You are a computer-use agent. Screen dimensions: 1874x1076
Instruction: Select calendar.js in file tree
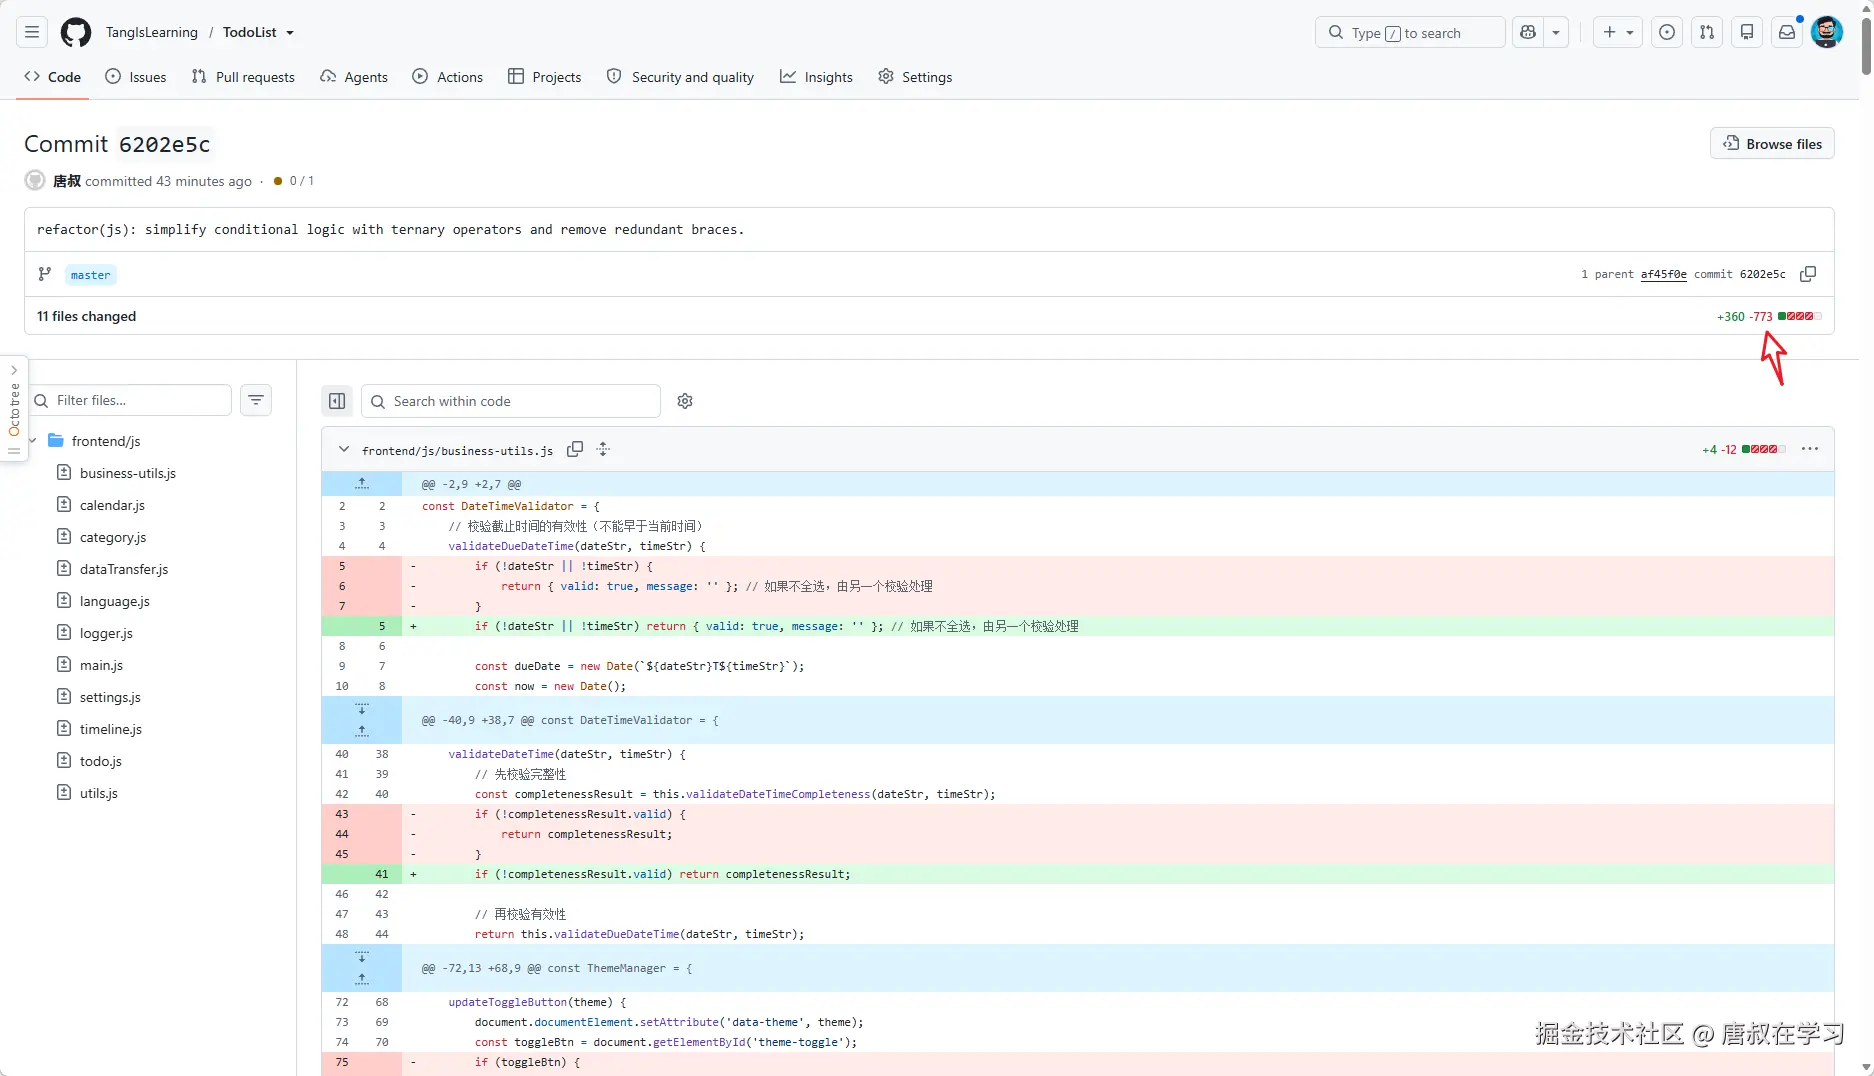click(112, 505)
